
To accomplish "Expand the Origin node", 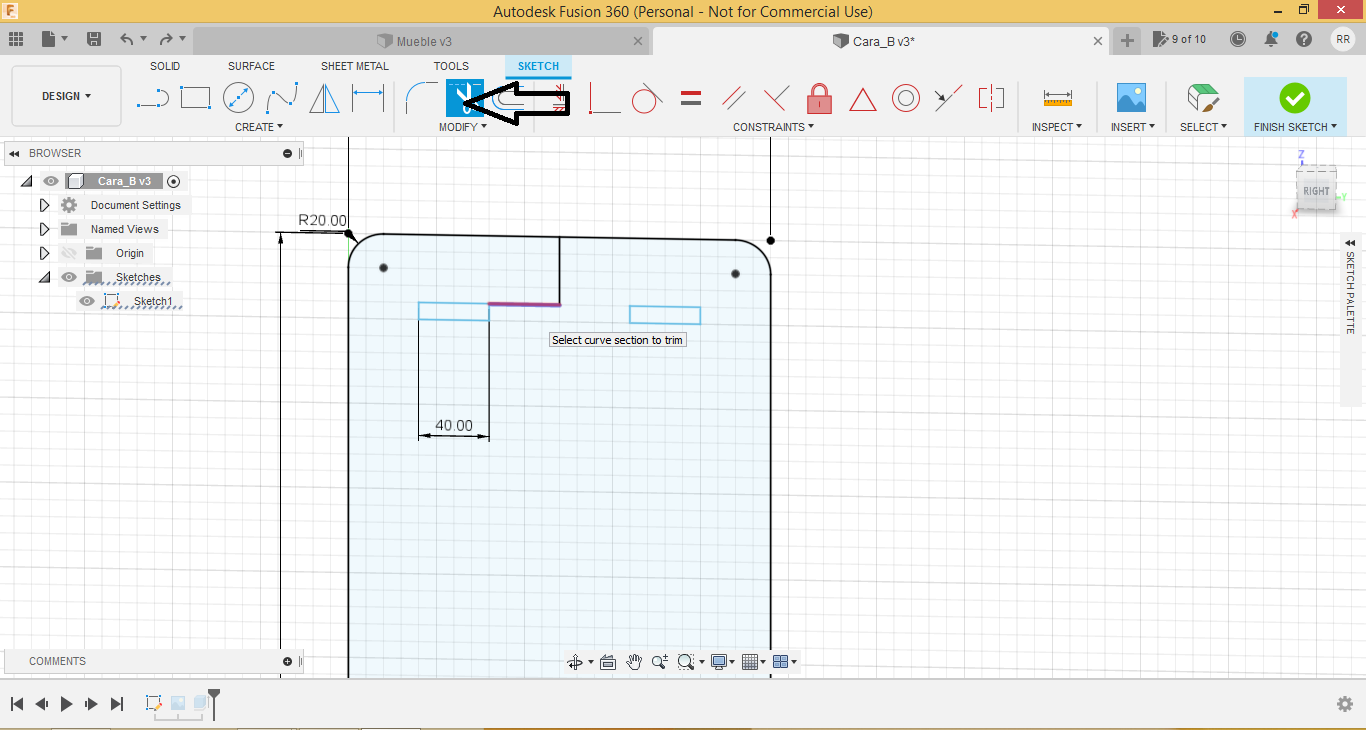I will 44,253.
